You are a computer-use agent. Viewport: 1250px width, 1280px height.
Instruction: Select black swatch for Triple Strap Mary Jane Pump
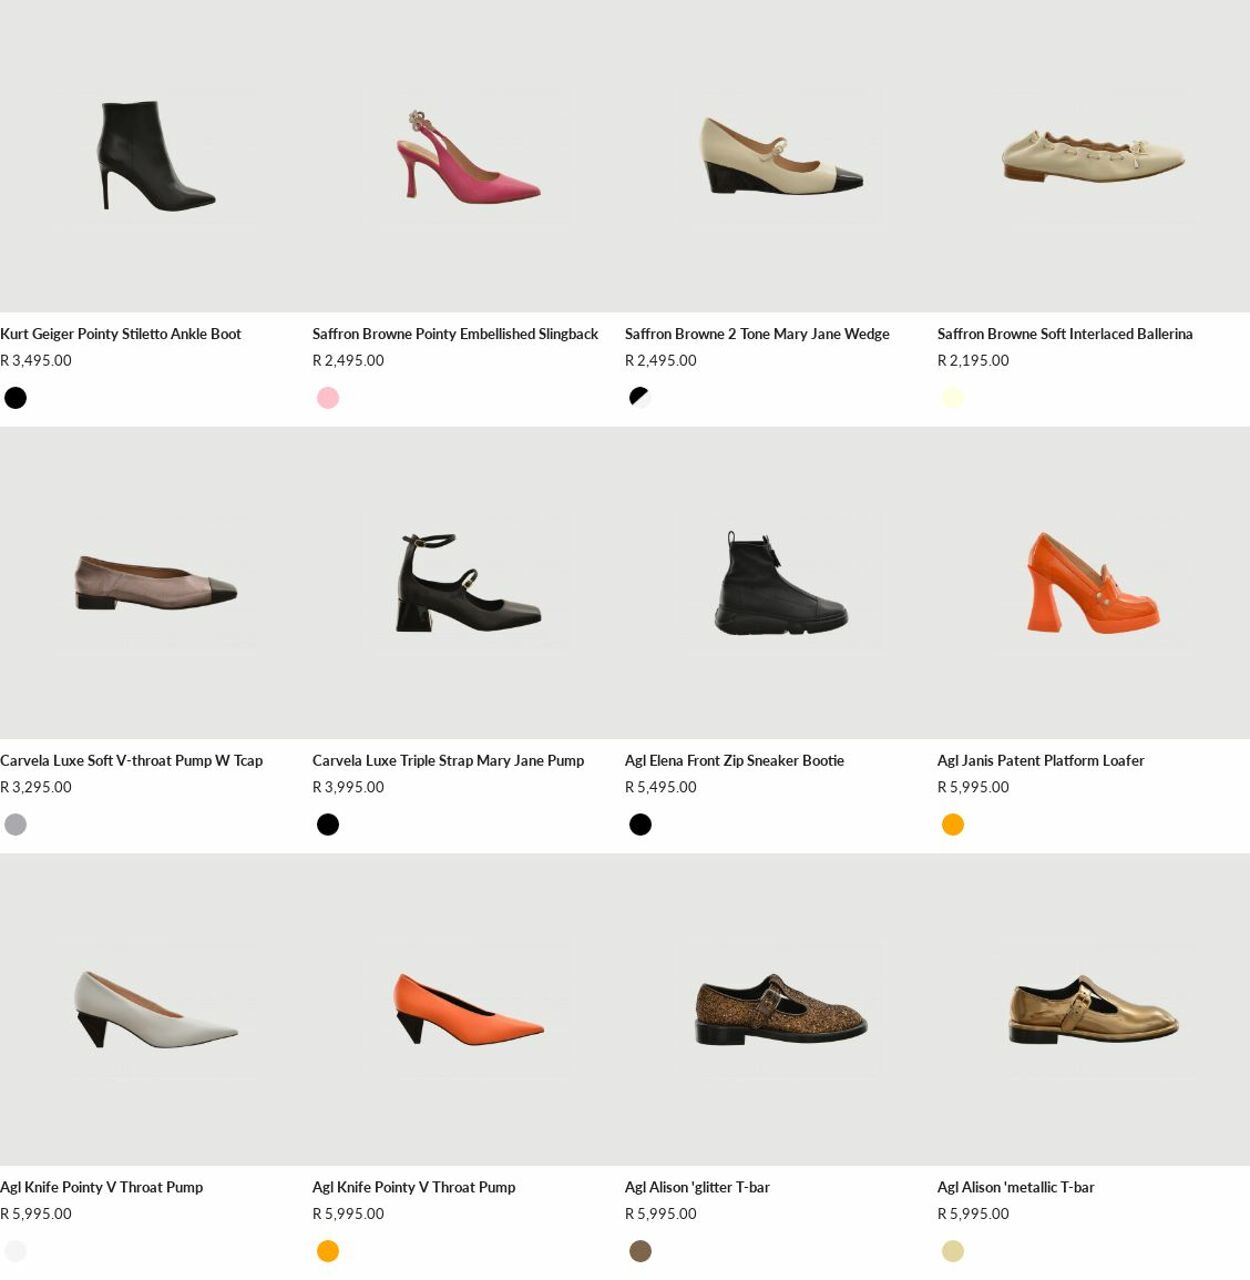(x=328, y=825)
